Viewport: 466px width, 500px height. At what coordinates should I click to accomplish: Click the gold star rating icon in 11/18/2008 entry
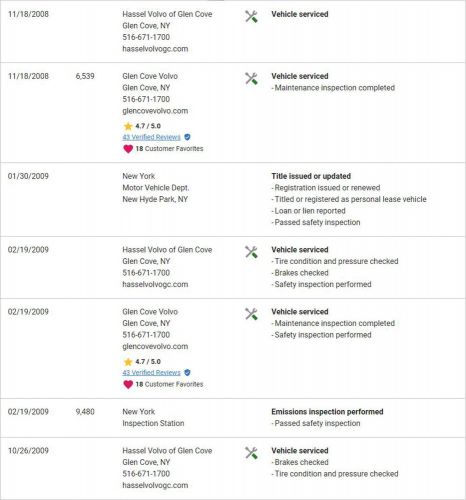click(x=128, y=126)
